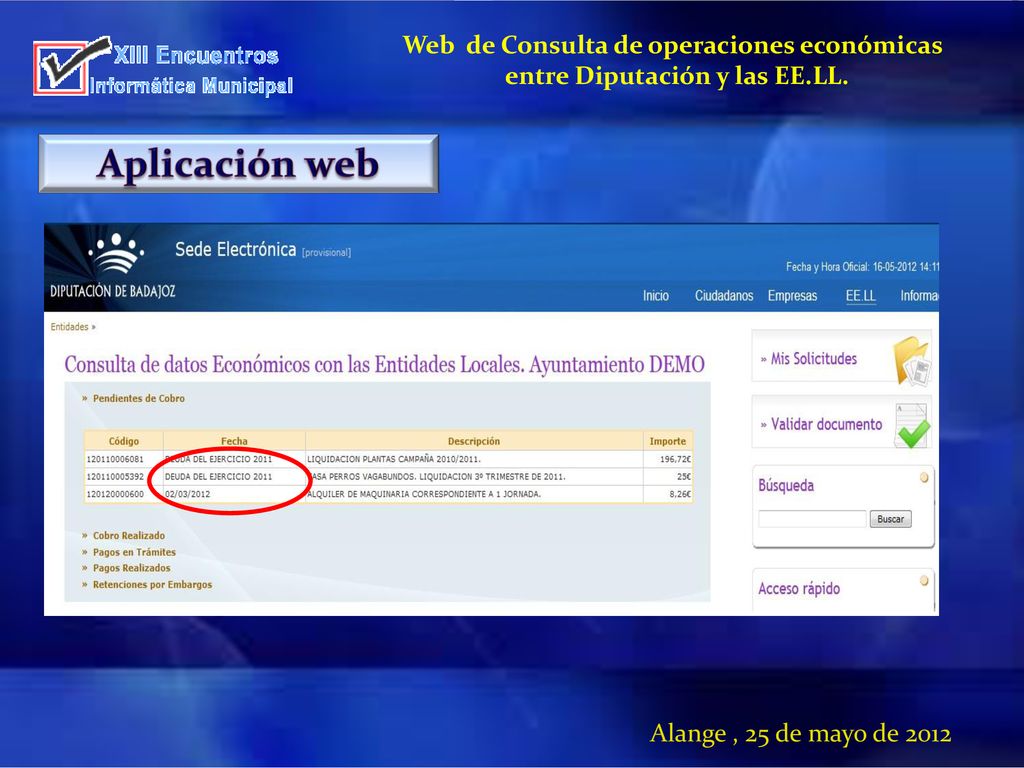Image resolution: width=1024 pixels, height=768 pixels.
Task: Select the EE.LL menu item
Action: pos(861,296)
